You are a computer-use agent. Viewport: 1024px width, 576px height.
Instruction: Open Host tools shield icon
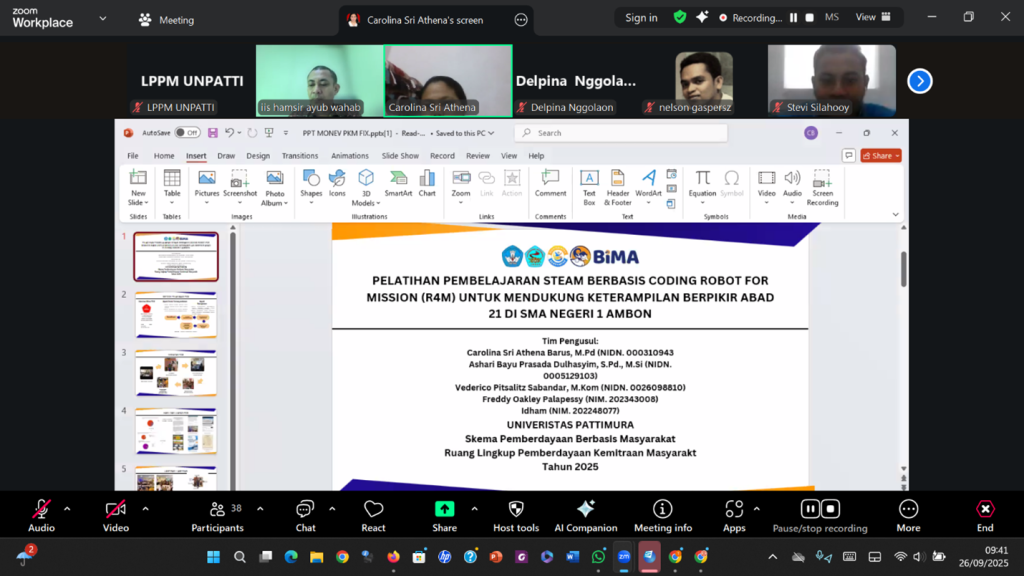pyautogui.click(x=516, y=515)
